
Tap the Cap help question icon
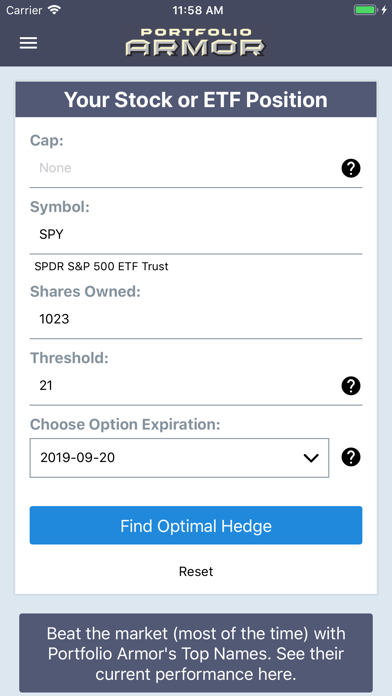pyautogui.click(x=351, y=168)
